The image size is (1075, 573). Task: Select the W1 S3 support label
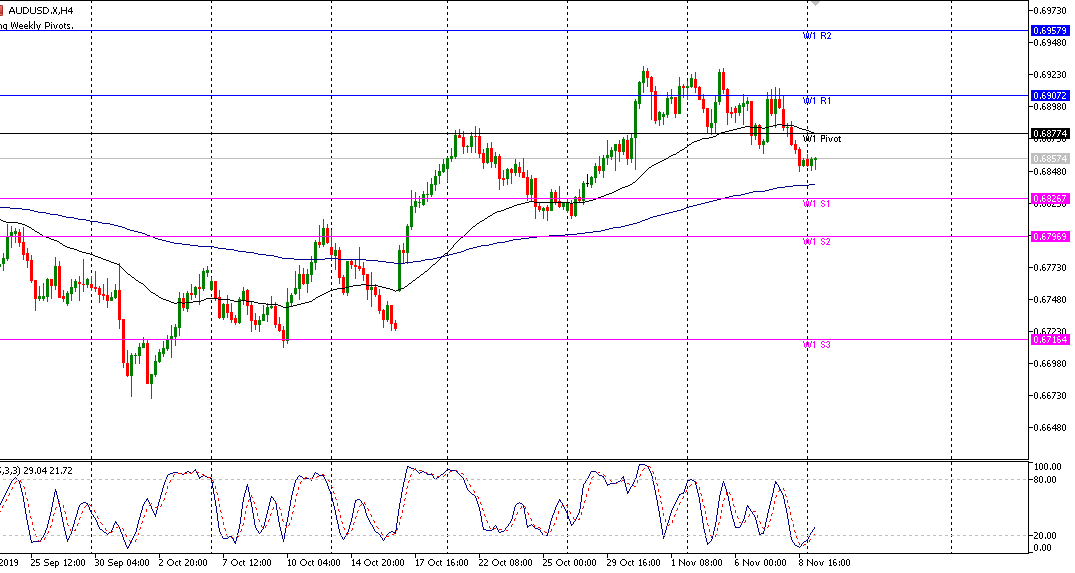tap(817, 344)
